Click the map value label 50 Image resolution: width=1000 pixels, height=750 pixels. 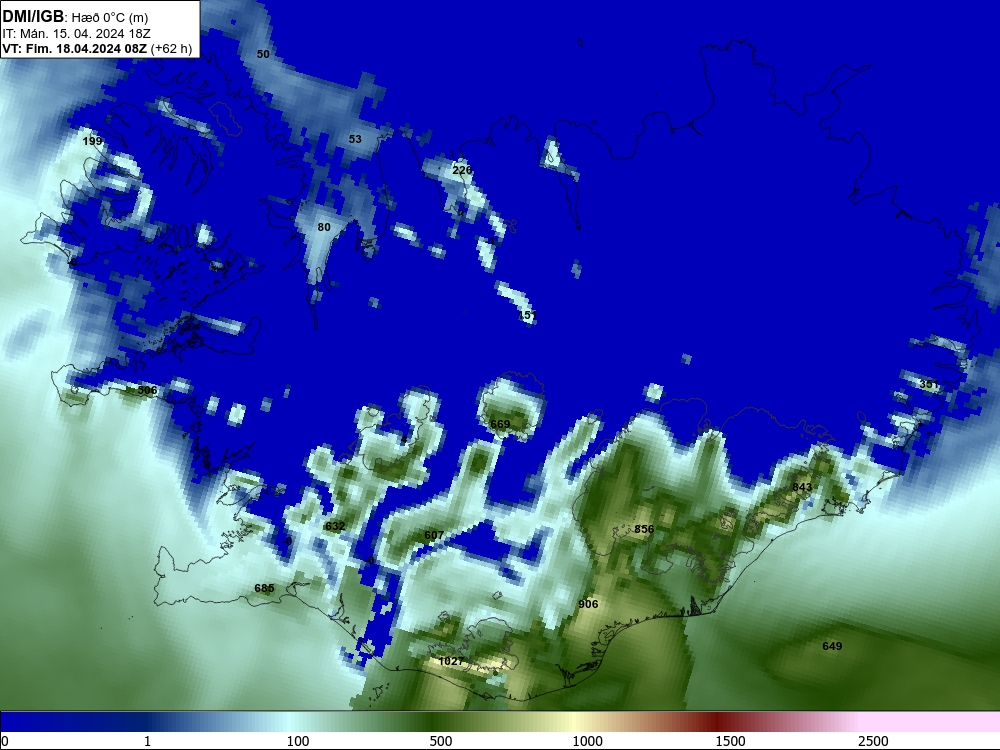click(x=263, y=54)
